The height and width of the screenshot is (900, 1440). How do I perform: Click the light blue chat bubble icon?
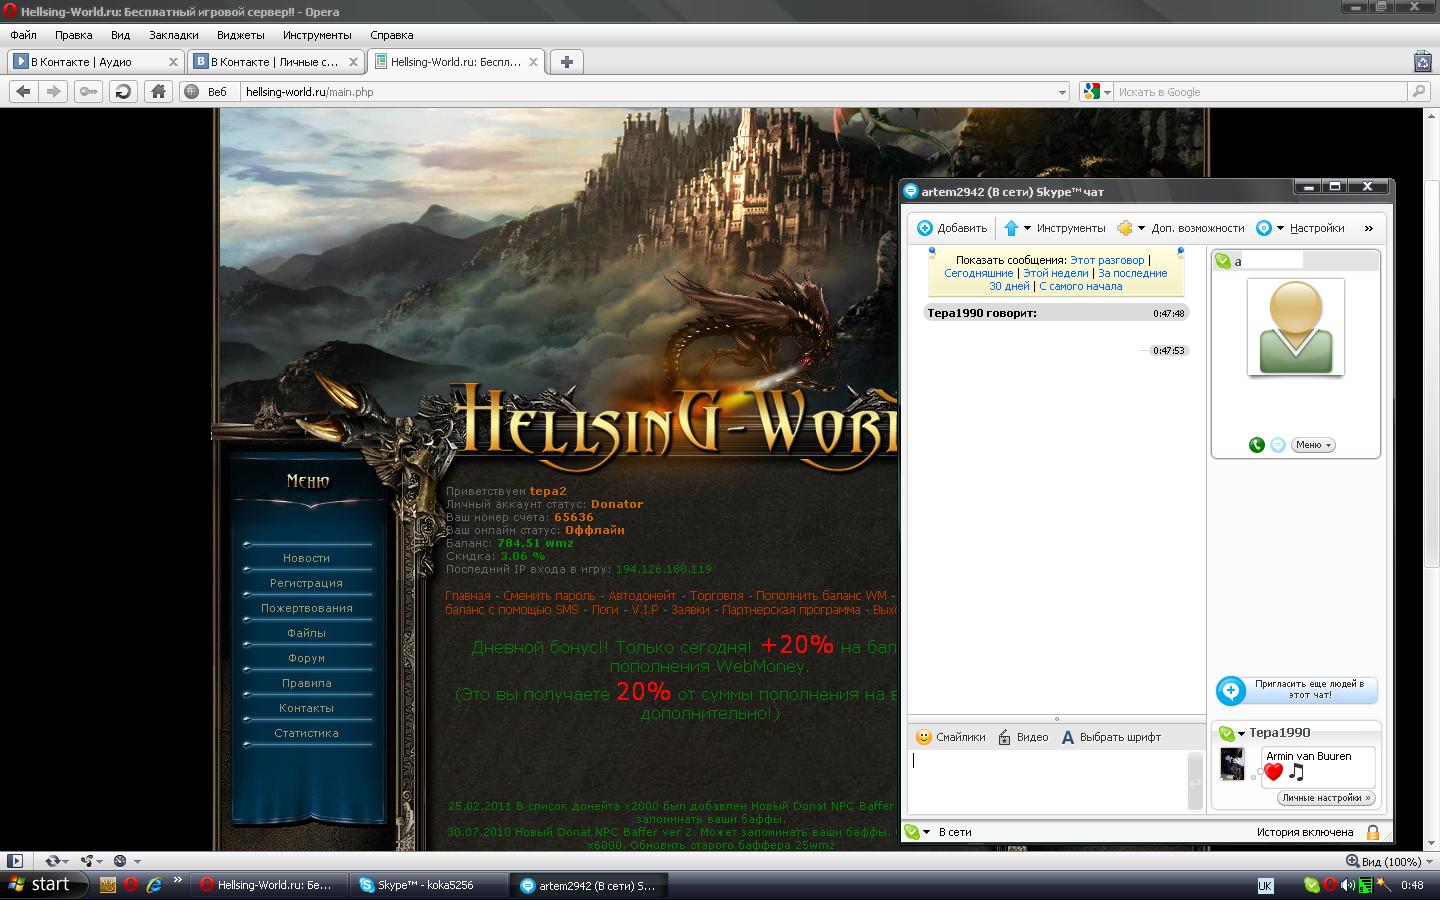(x=1277, y=445)
